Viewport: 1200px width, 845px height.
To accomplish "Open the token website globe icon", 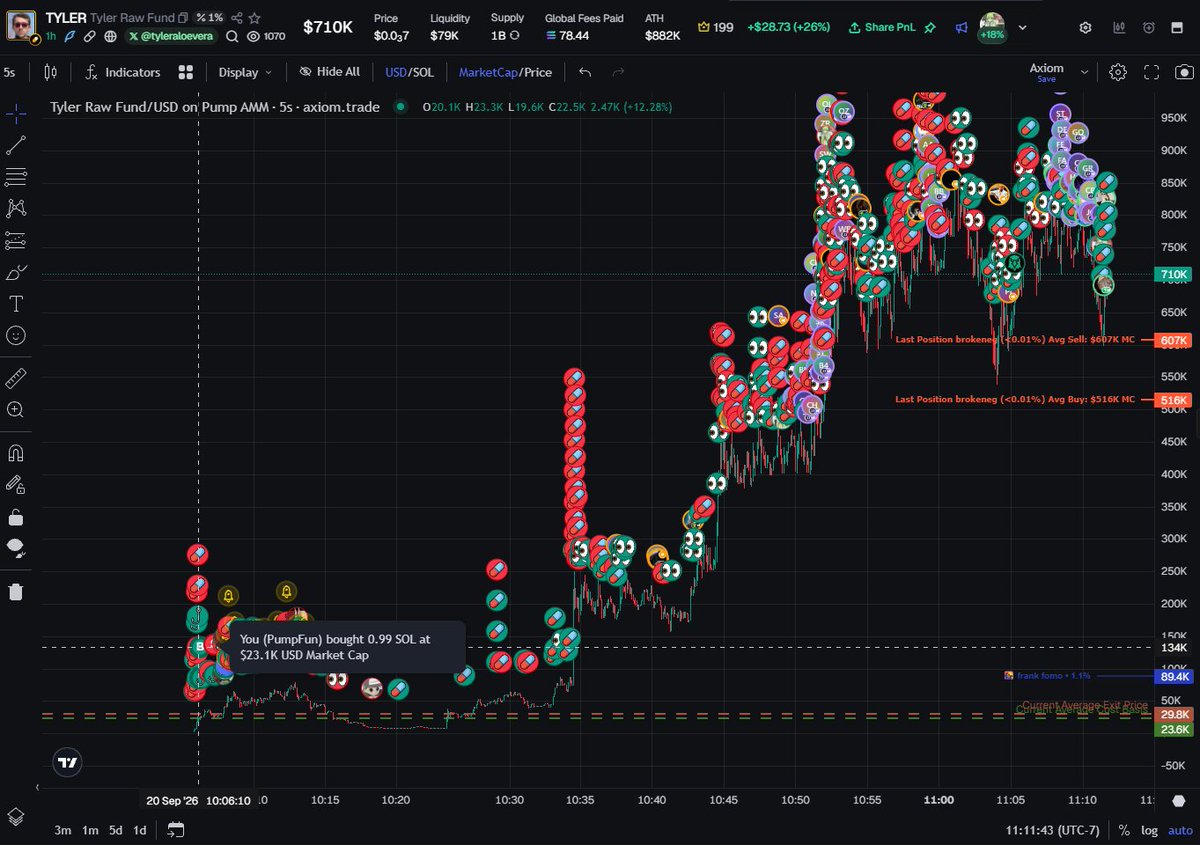I will click(109, 36).
